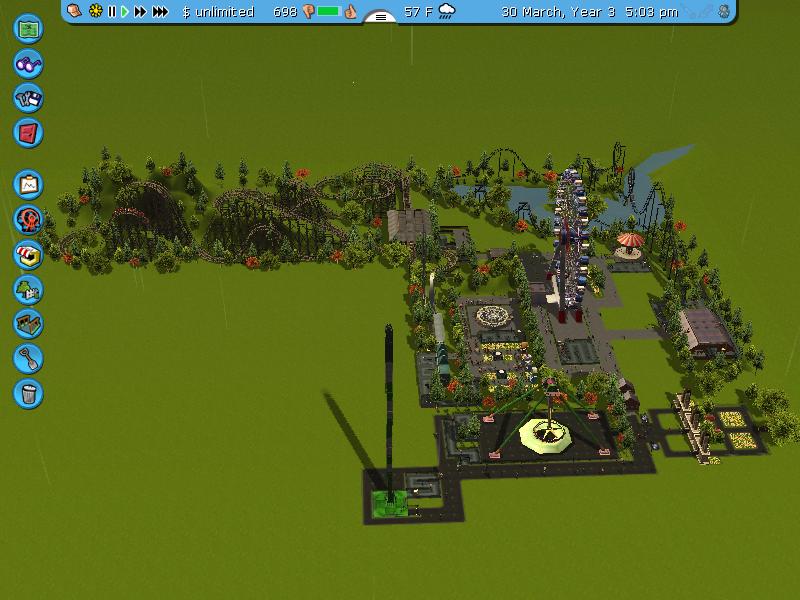Open the red scenario objectives book
This screenshot has height=600, width=800.
[28, 133]
